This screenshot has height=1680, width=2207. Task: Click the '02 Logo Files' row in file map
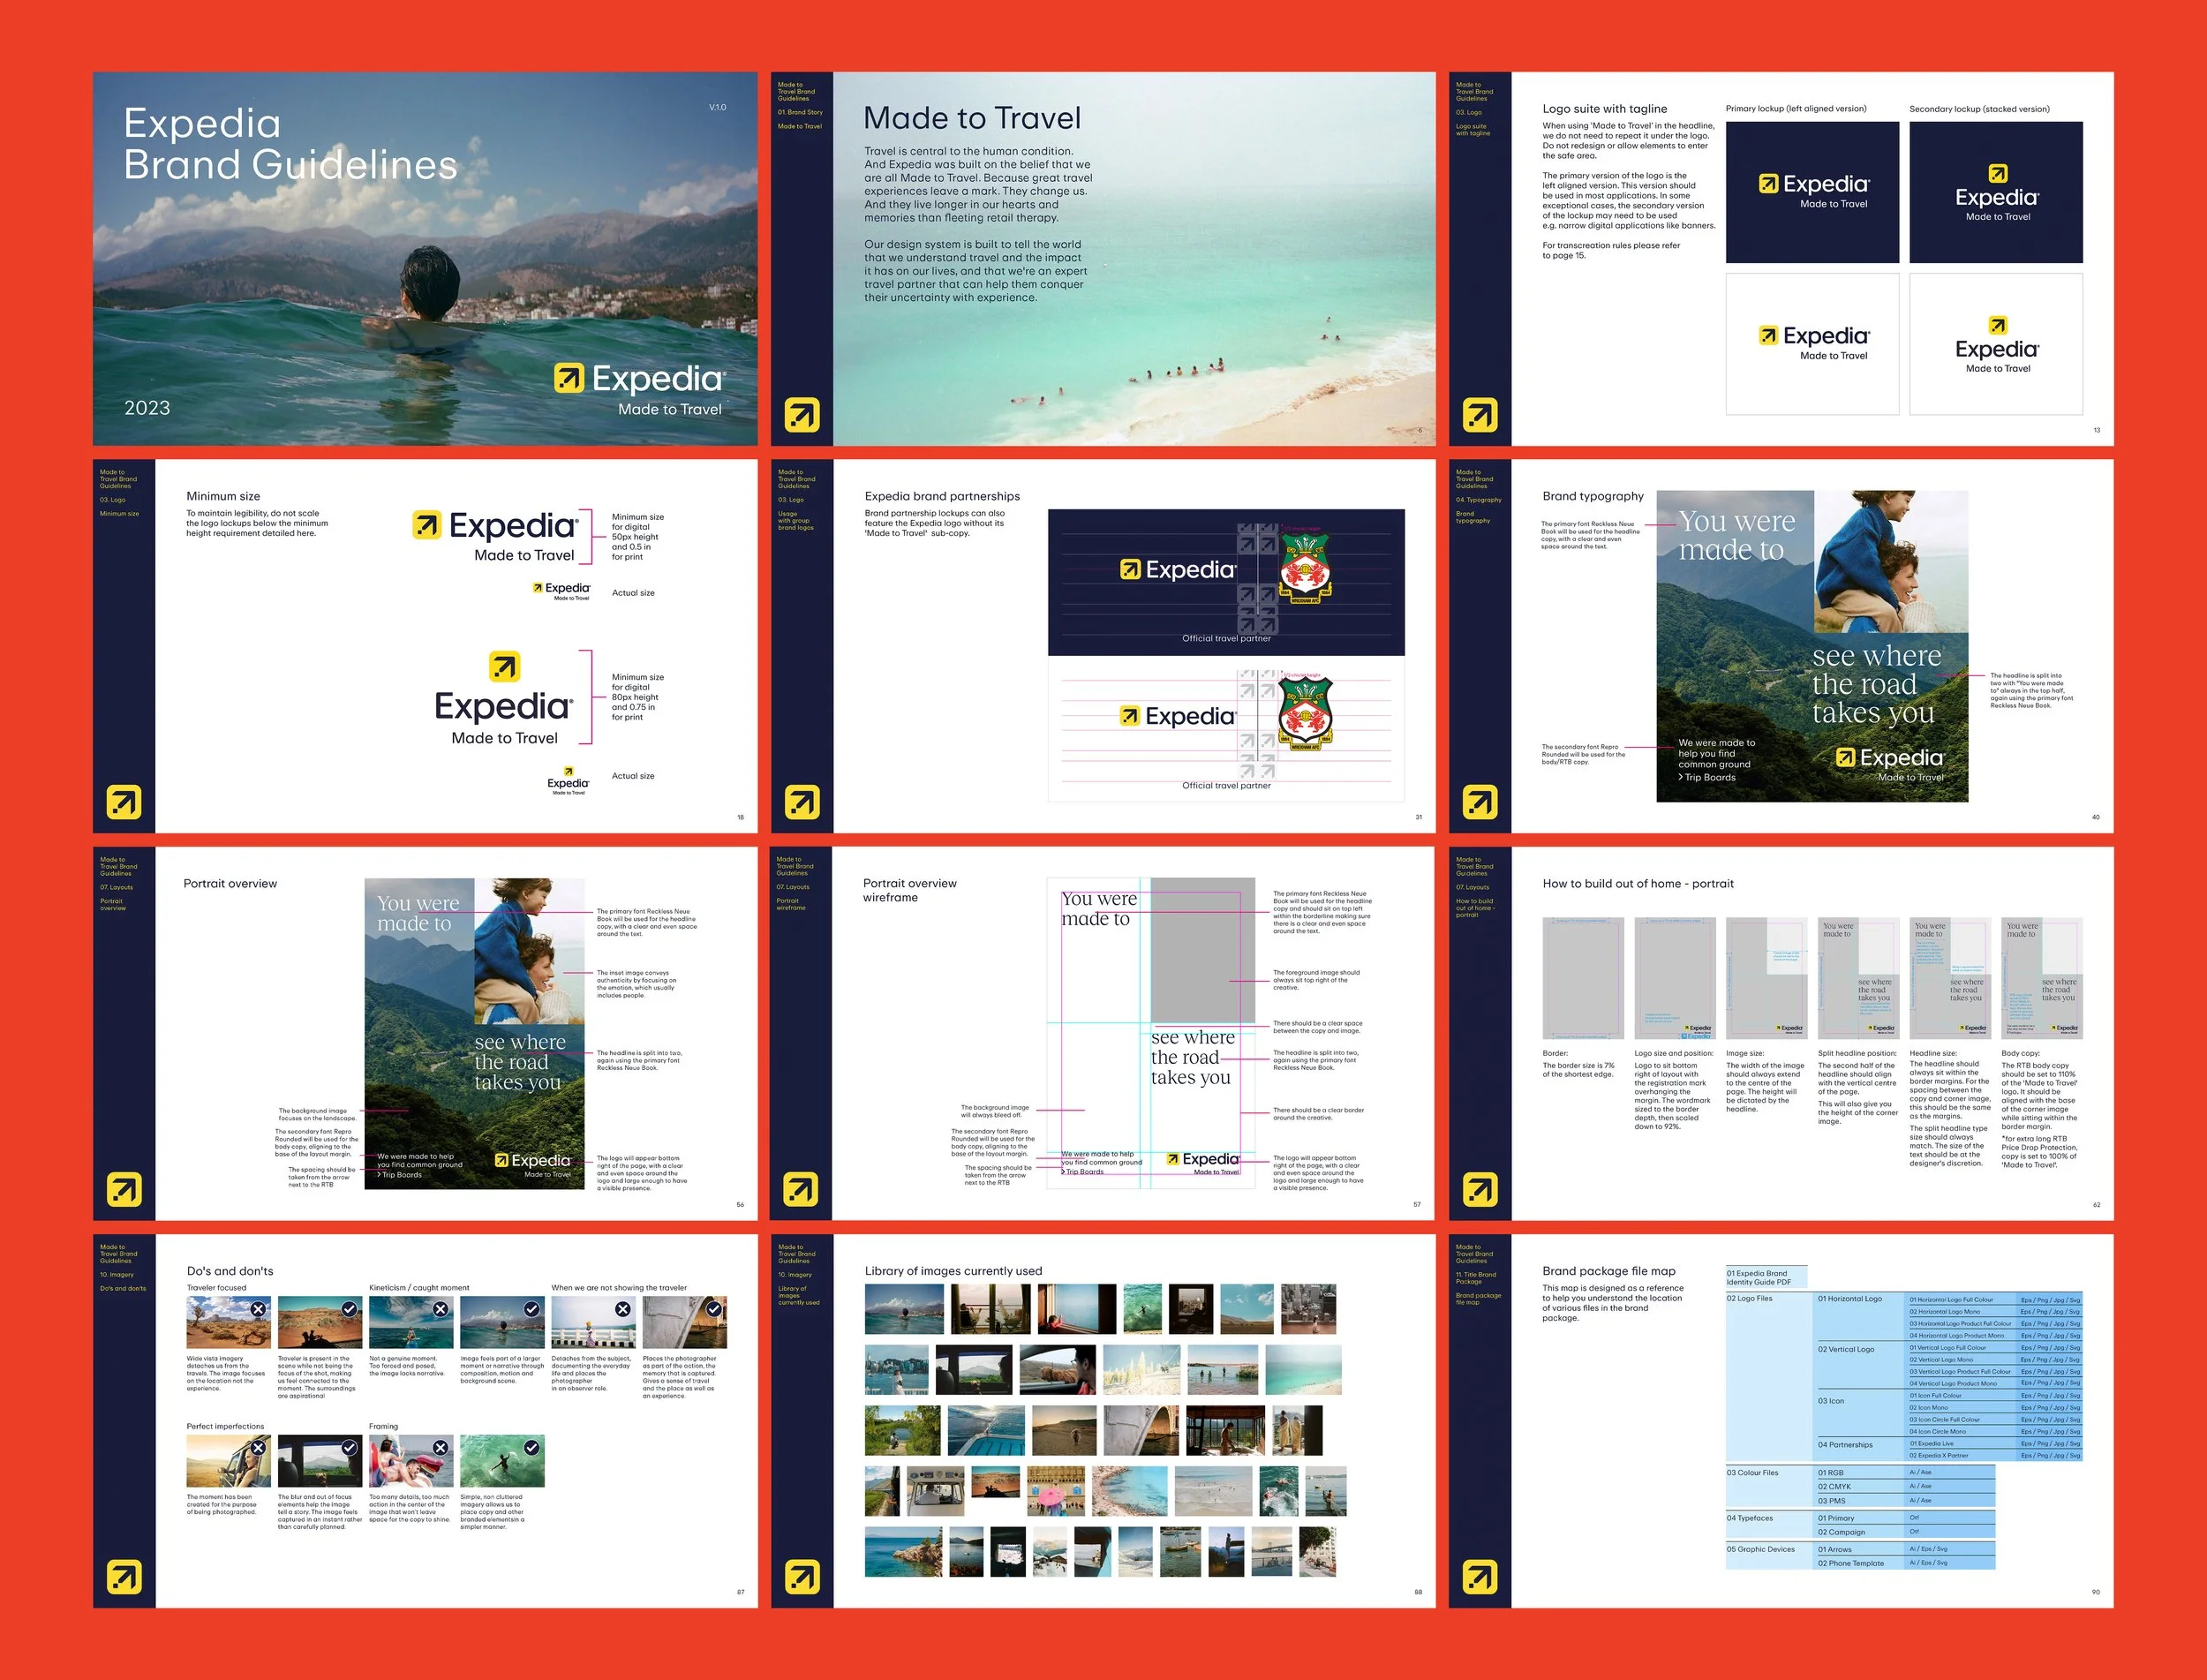click(1750, 1298)
